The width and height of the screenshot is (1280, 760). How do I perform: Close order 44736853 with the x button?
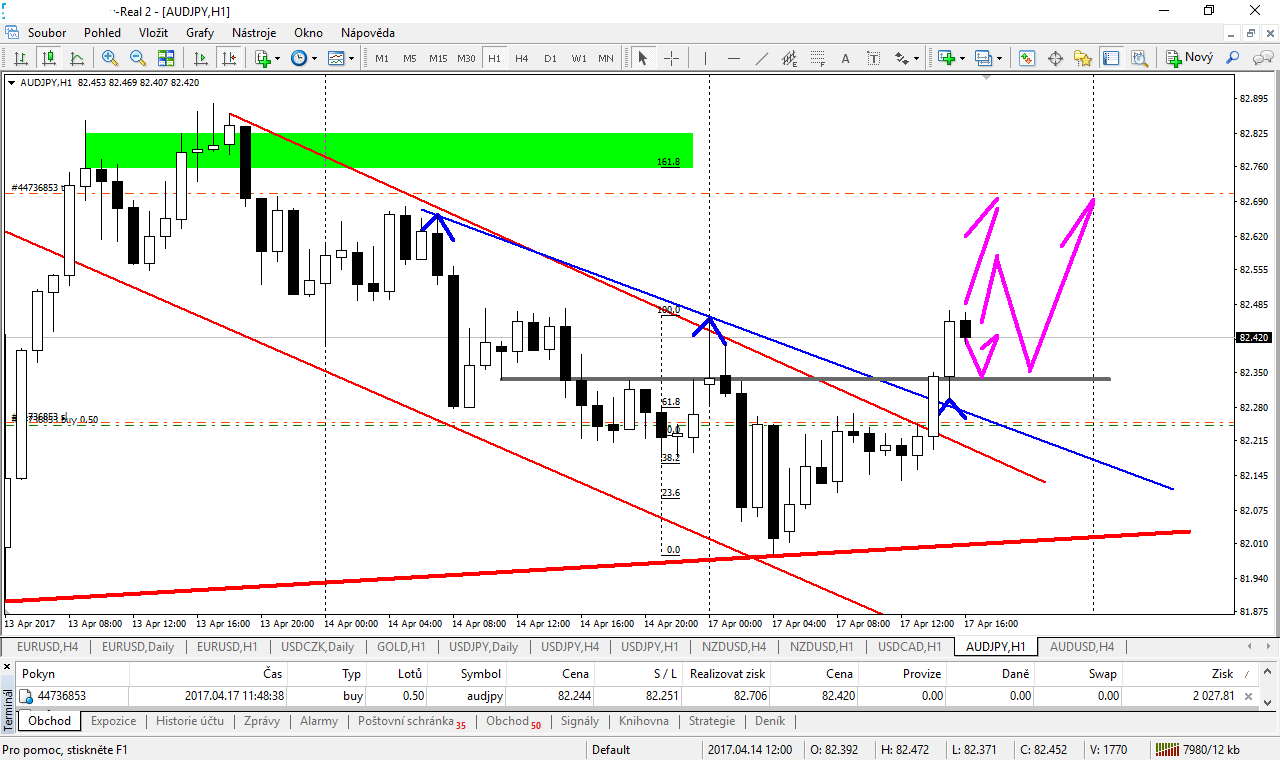pos(1247,696)
